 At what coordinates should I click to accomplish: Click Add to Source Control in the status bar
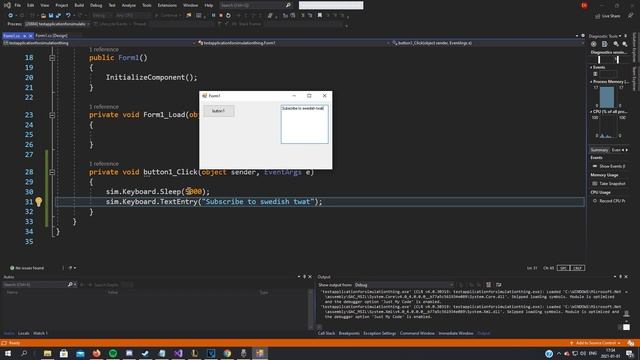tap(596, 343)
